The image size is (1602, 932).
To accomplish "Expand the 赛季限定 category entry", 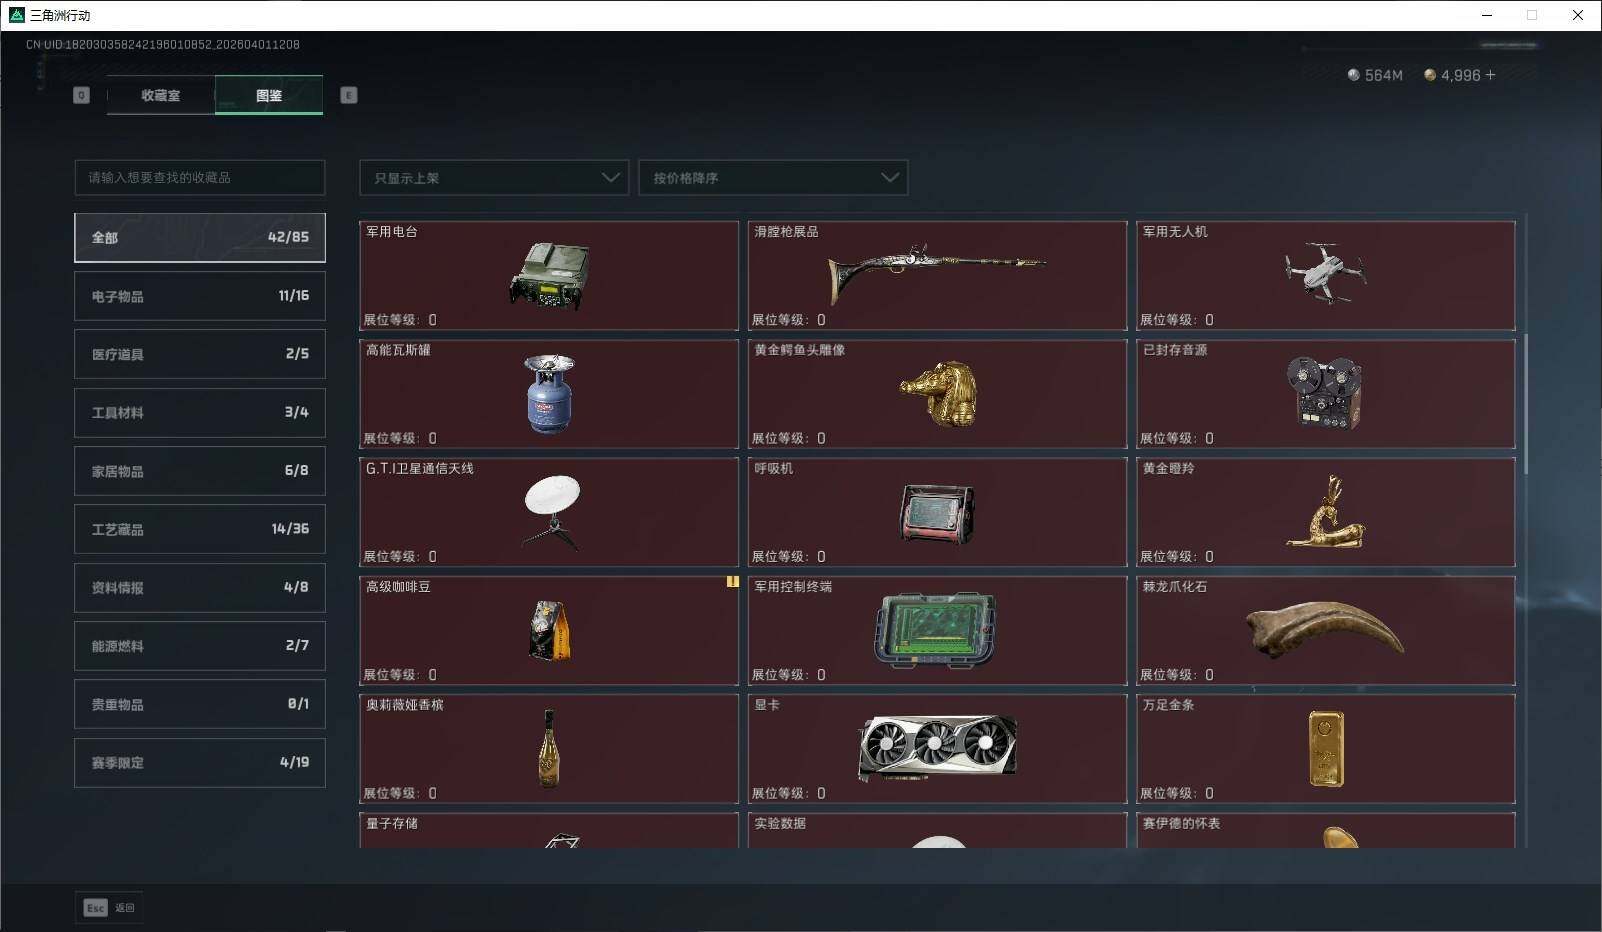I will pos(200,762).
